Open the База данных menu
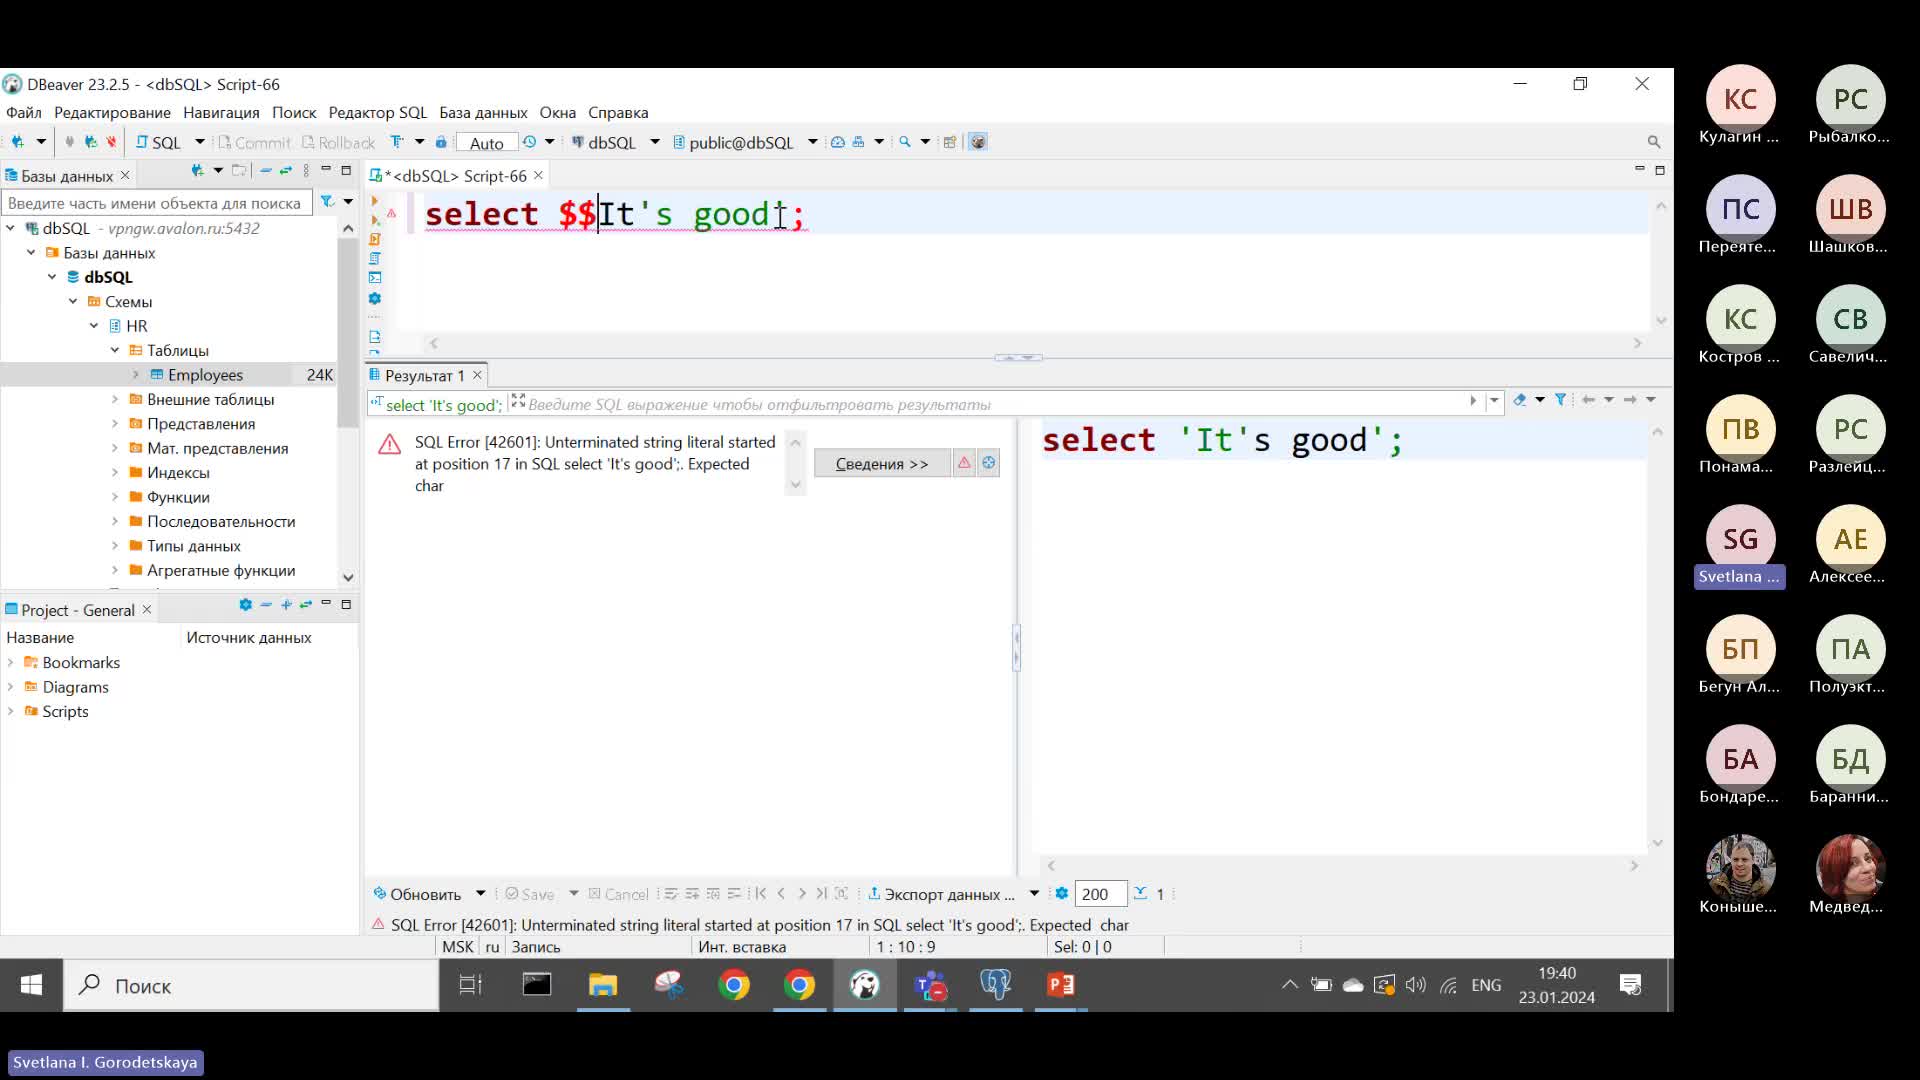 coord(483,112)
